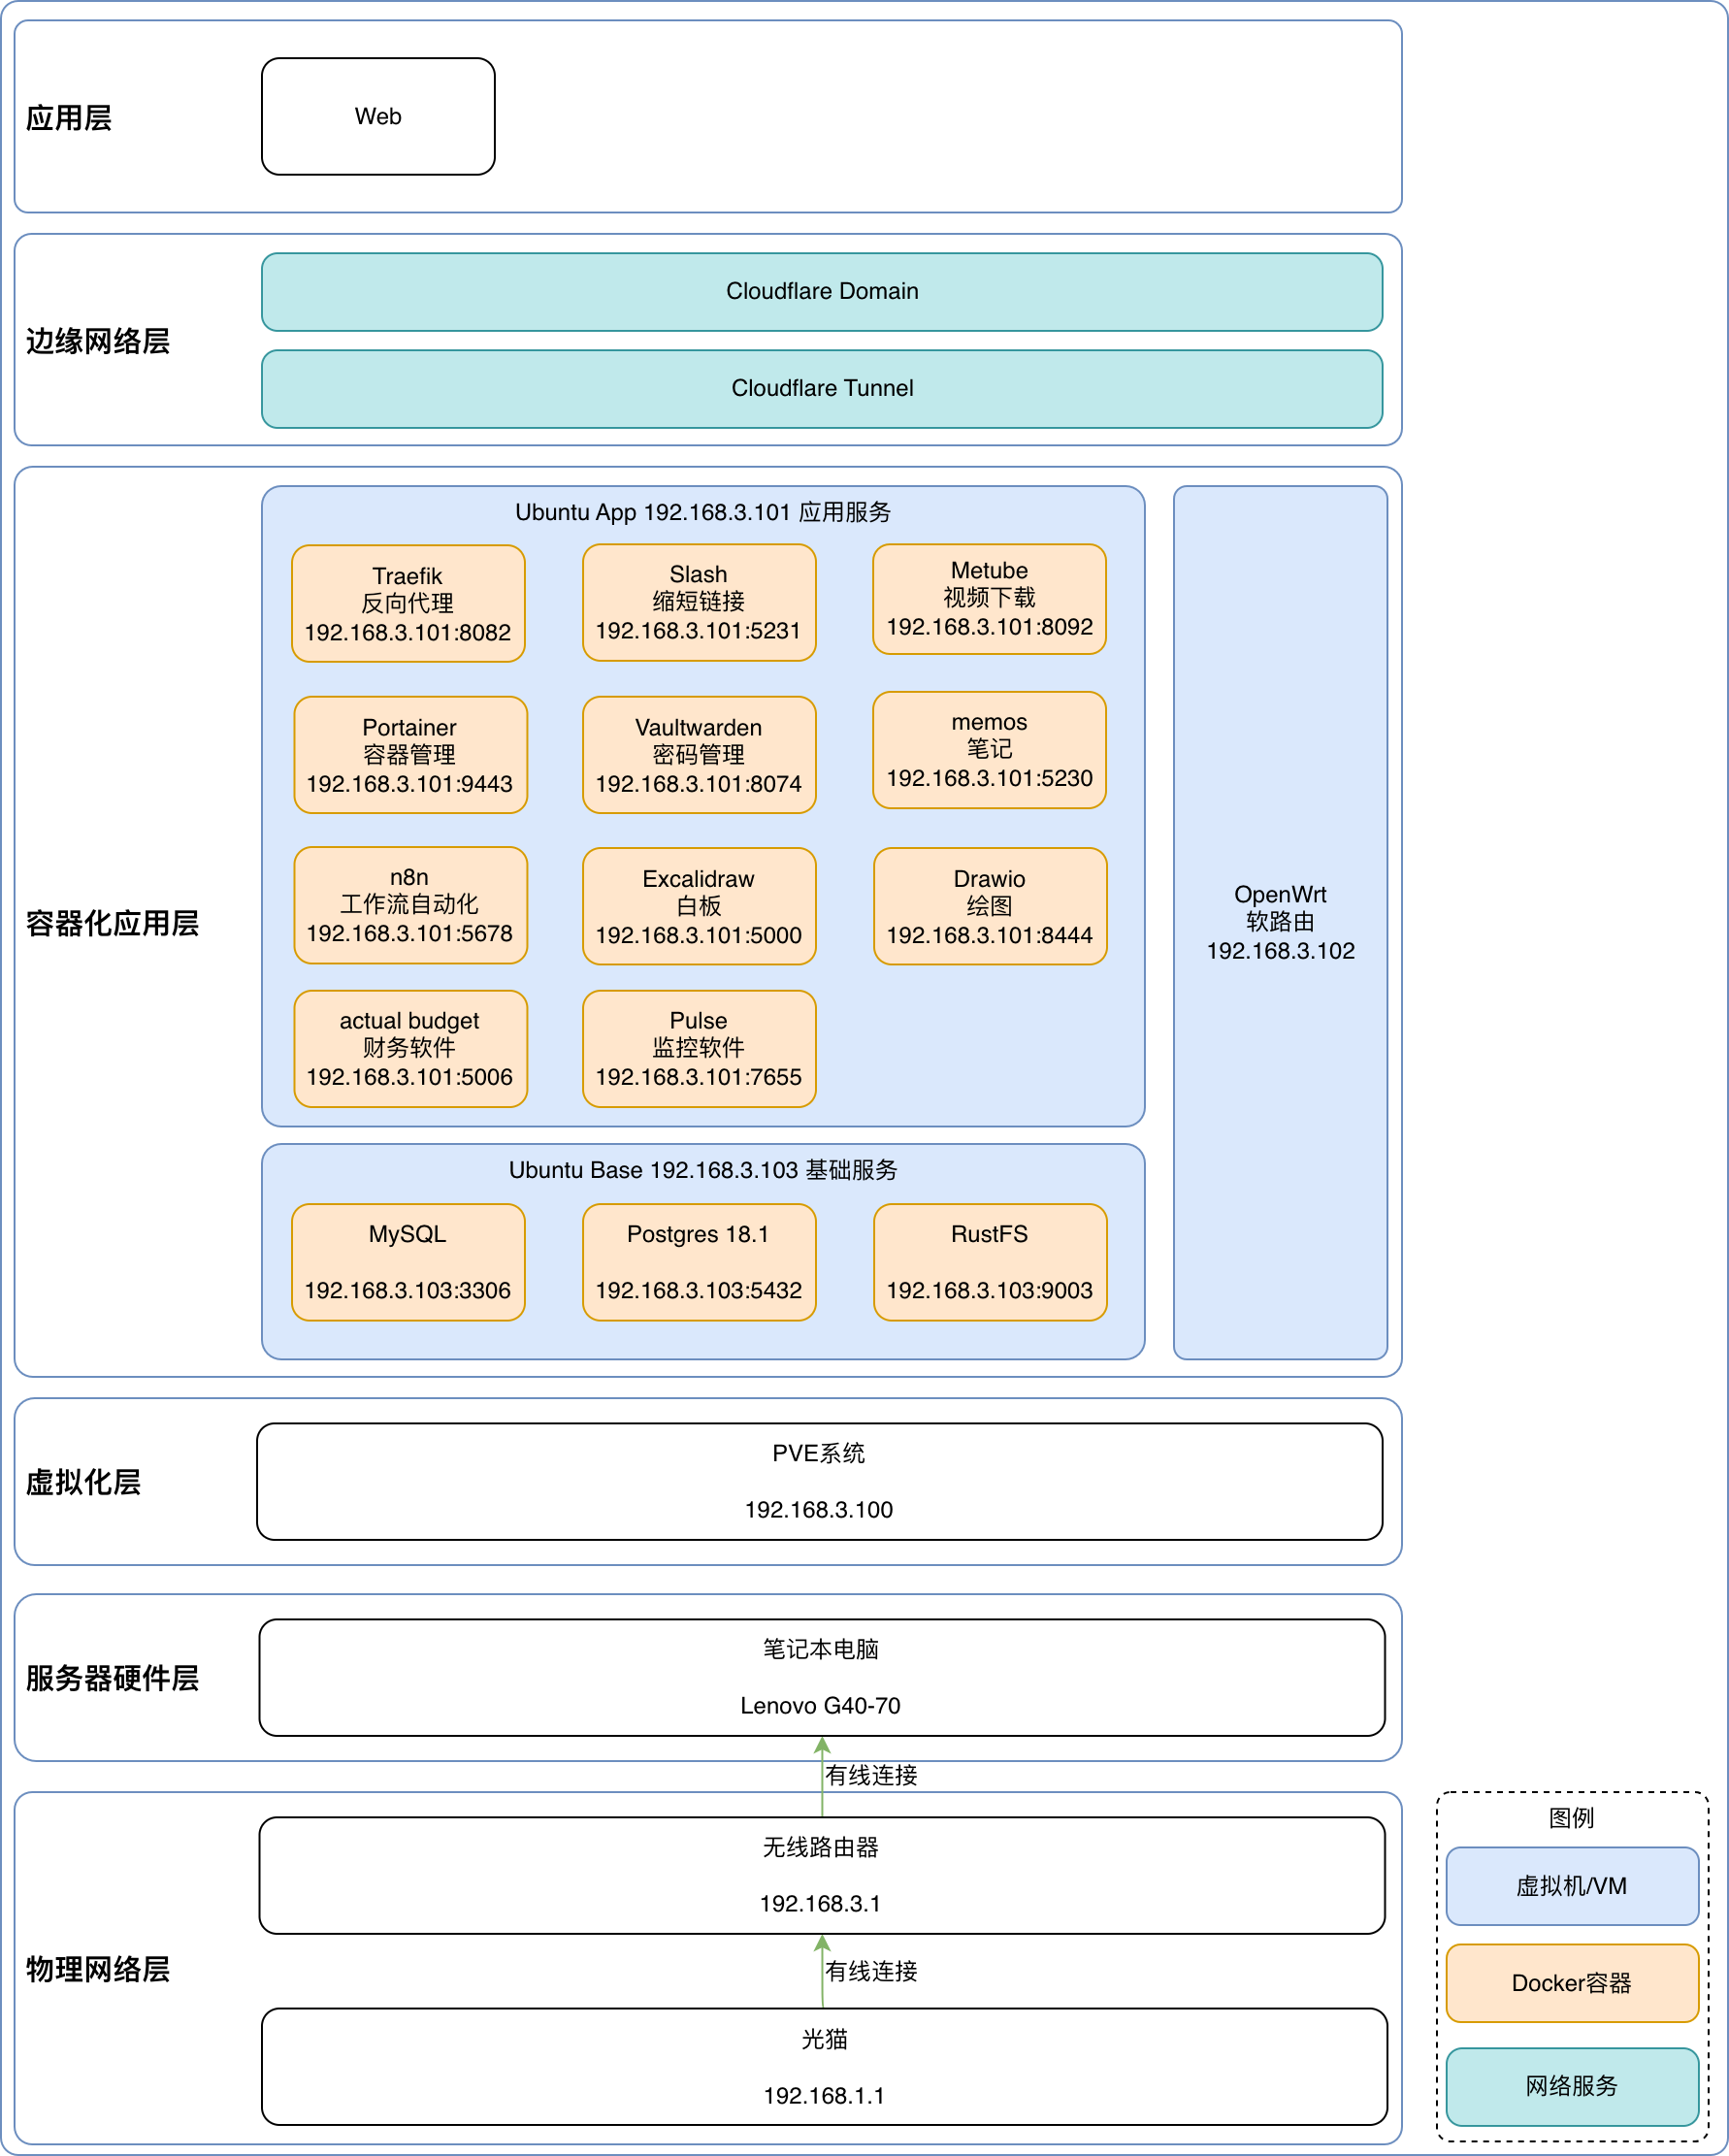This screenshot has height=2156, width=1729.
Task: Select the Portainer container management box
Action: point(410,755)
